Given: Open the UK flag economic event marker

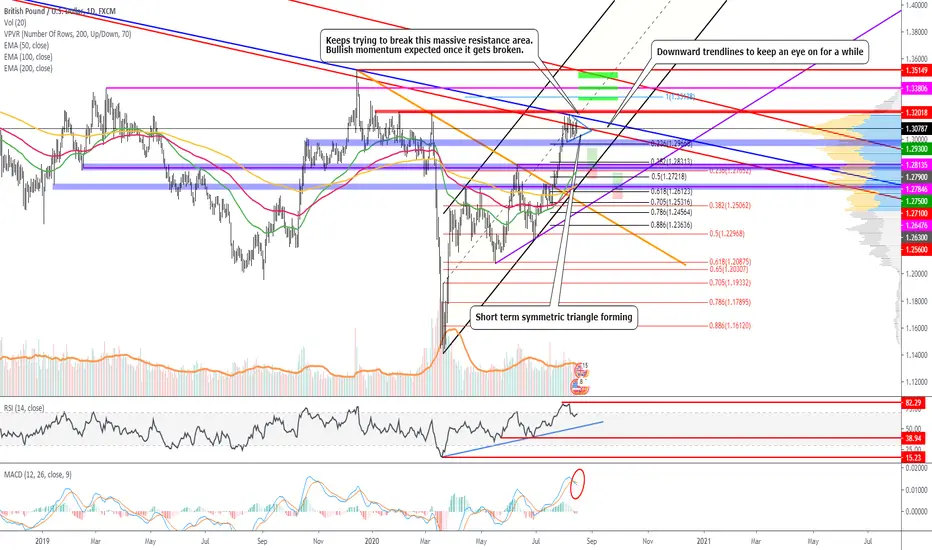Looking at the screenshot, I should click(580, 370).
